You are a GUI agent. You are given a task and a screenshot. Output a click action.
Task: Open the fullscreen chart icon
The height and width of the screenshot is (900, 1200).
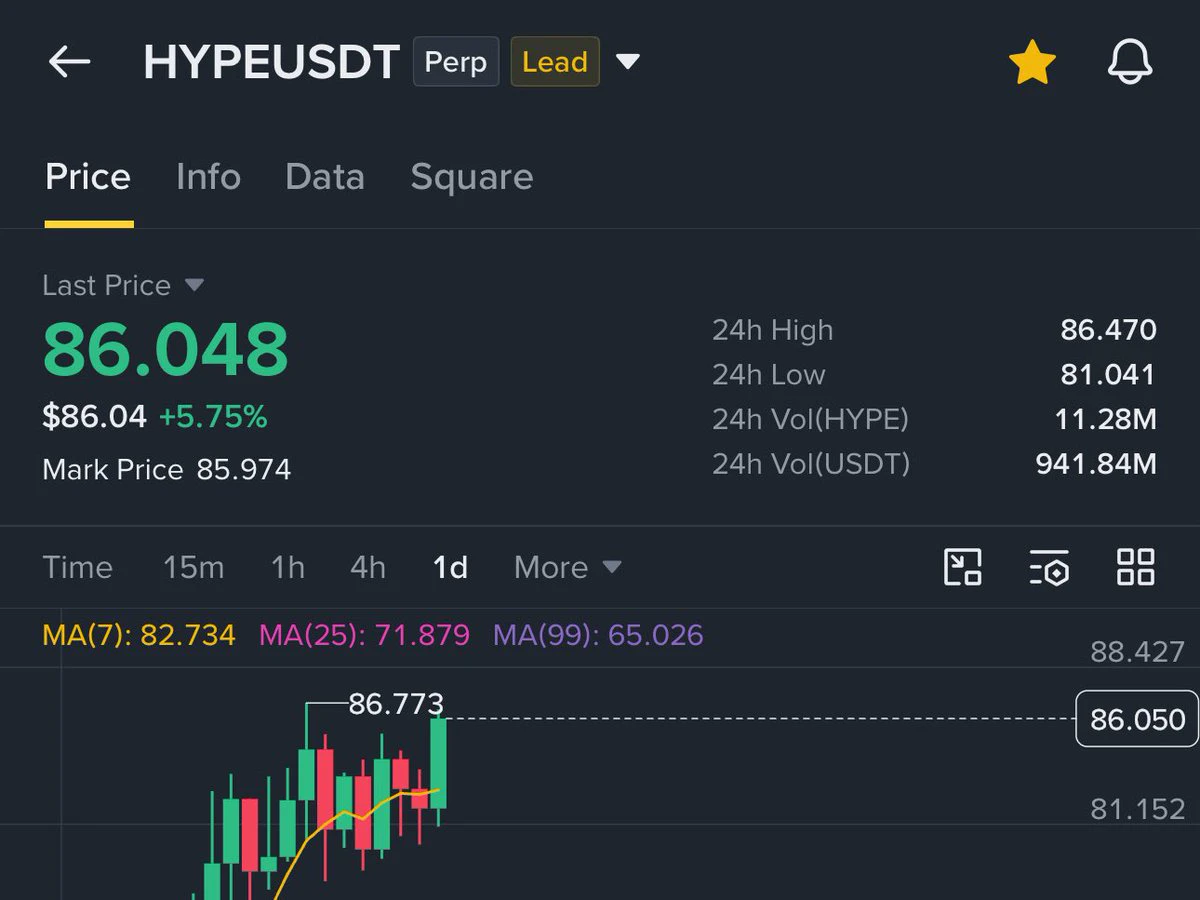[x=963, y=567]
